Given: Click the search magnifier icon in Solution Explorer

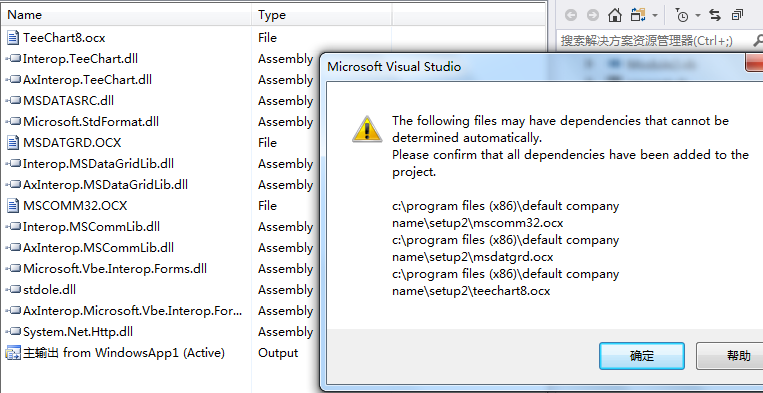Looking at the screenshot, I should click(757, 40).
